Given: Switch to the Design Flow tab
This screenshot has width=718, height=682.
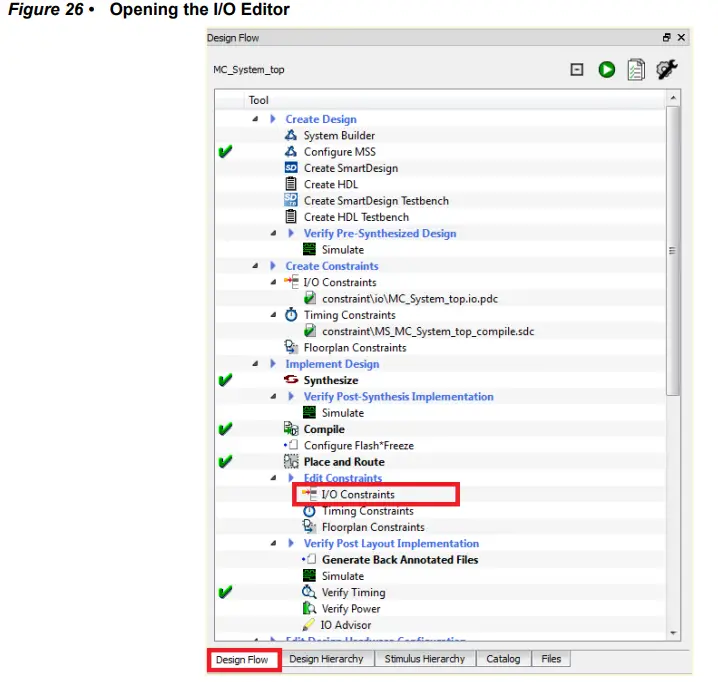Looking at the screenshot, I should click(x=243, y=660).
